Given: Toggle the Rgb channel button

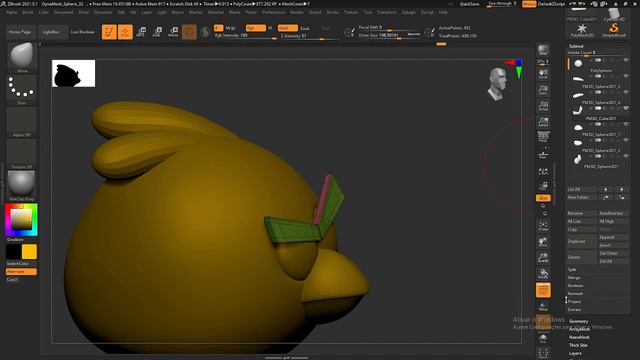Looking at the screenshot, I should 256,28.
